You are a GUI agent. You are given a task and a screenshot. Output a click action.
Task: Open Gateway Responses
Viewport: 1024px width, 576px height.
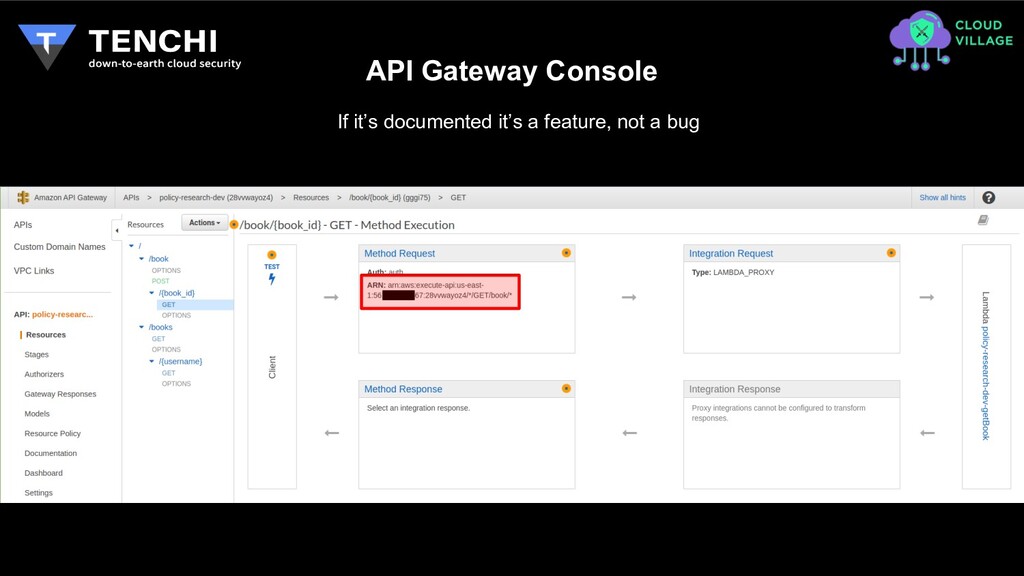[x=60, y=394]
